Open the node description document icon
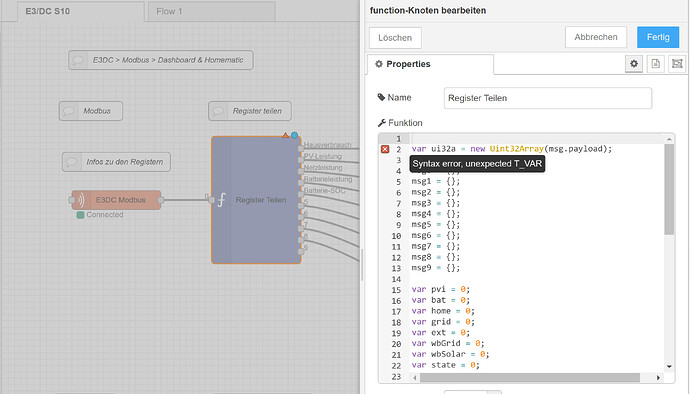Screen dimensions: 690x394 click(656, 64)
